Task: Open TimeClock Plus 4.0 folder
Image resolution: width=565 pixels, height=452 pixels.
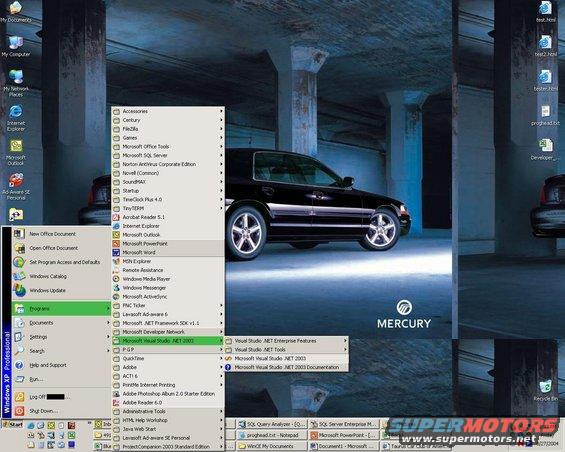Action: 168,199
